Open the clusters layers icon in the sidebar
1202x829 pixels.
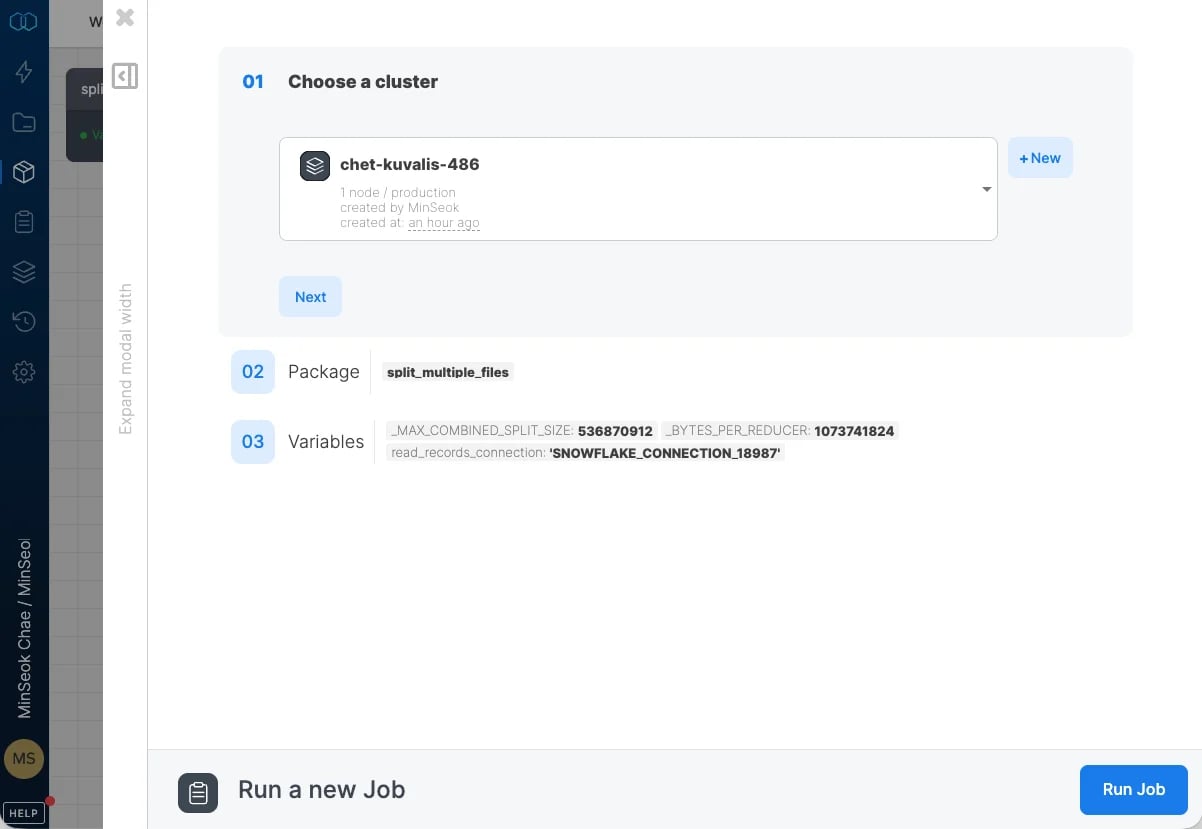coord(24,272)
